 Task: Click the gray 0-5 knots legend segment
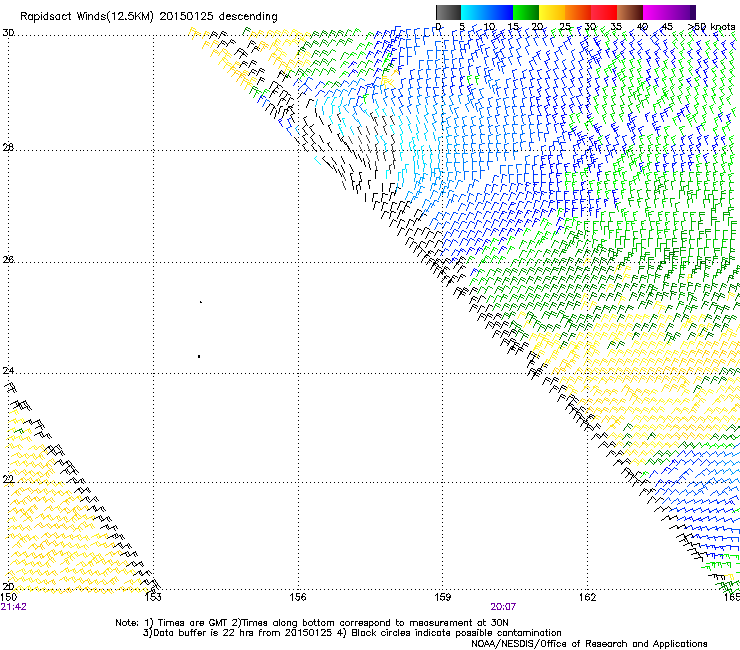point(448,12)
